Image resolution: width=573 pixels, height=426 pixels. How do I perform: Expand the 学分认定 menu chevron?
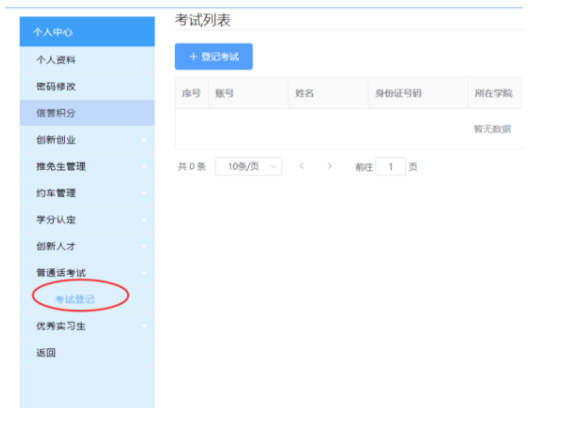144,220
